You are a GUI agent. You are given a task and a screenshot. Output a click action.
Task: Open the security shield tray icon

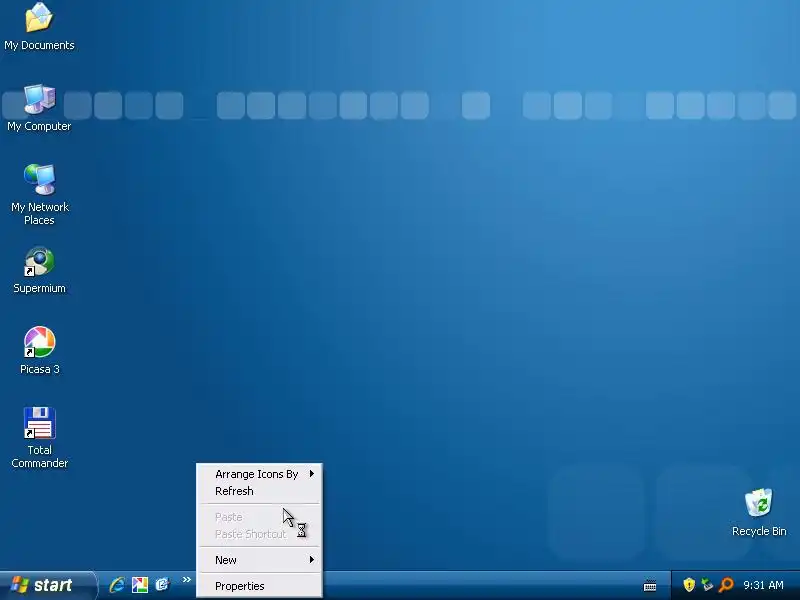pyautogui.click(x=689, y=584)
